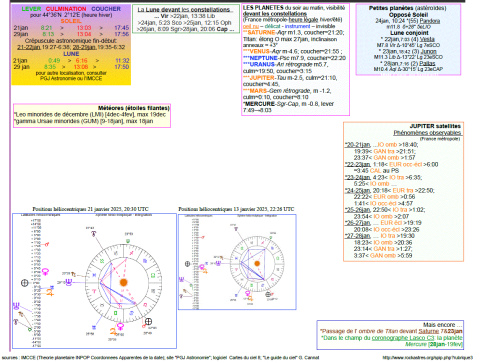The width and height of the screenshot is (480, 363).
Task: Click the orange Sun in left chart
Action: click(x=124, y=282)
